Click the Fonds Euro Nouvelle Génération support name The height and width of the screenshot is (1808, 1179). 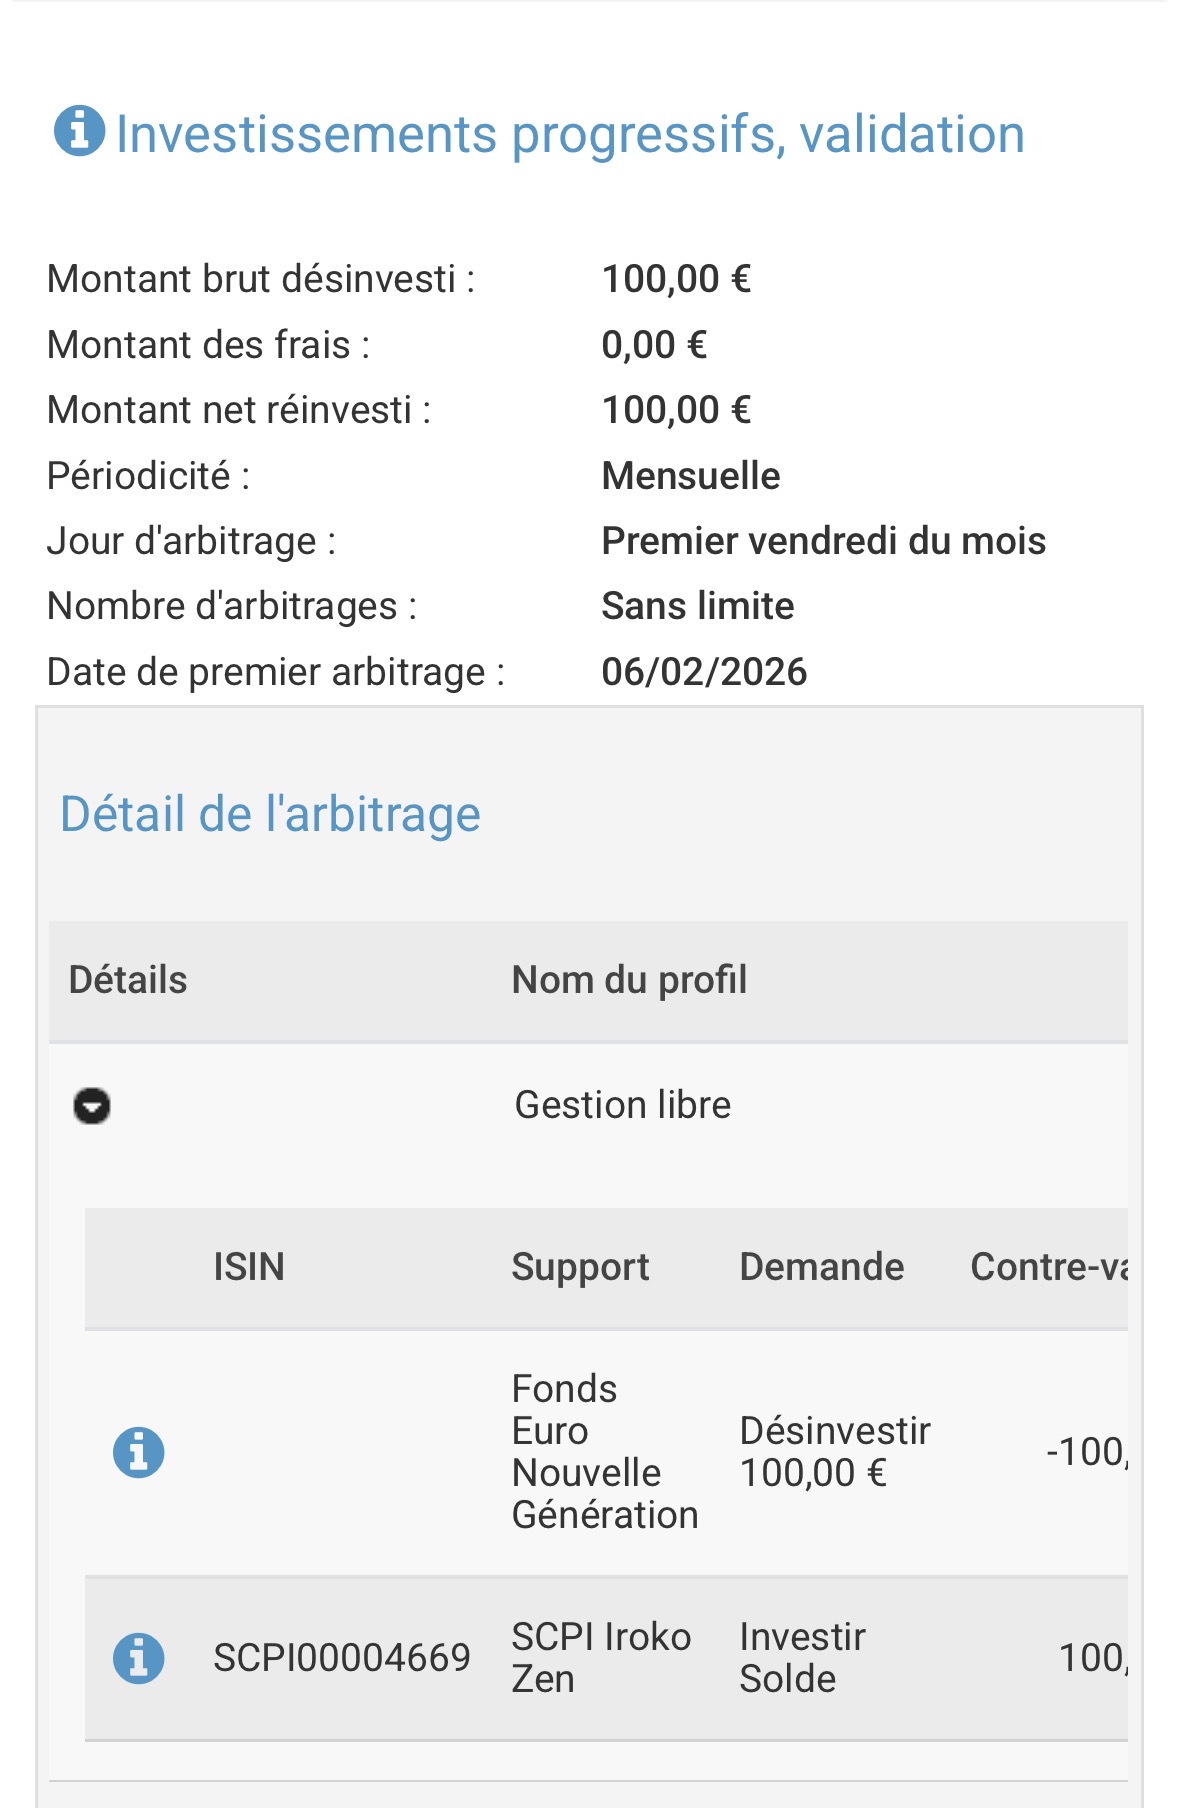(x=604, y=1452)
